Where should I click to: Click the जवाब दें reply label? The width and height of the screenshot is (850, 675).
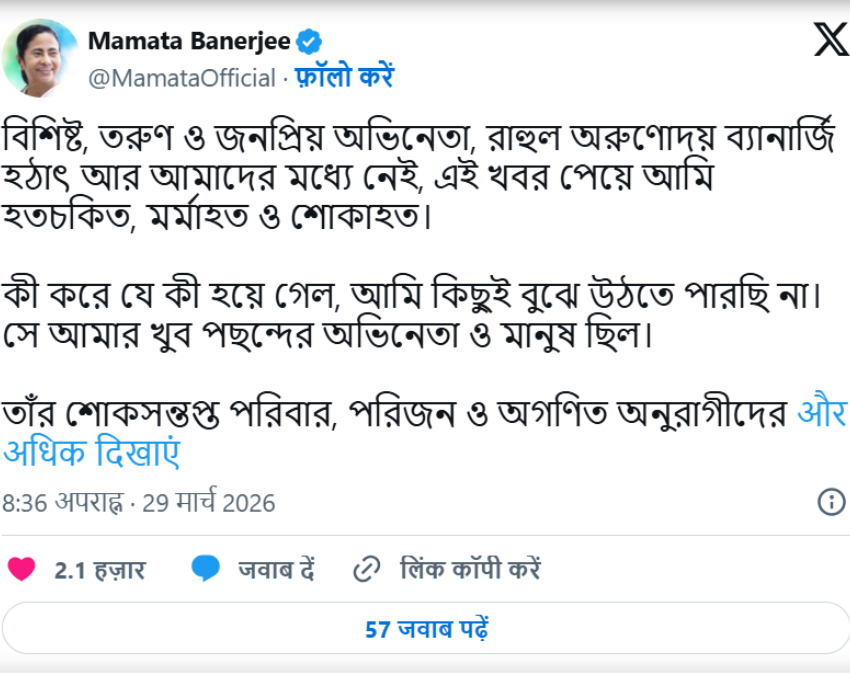tap(276, 570)
